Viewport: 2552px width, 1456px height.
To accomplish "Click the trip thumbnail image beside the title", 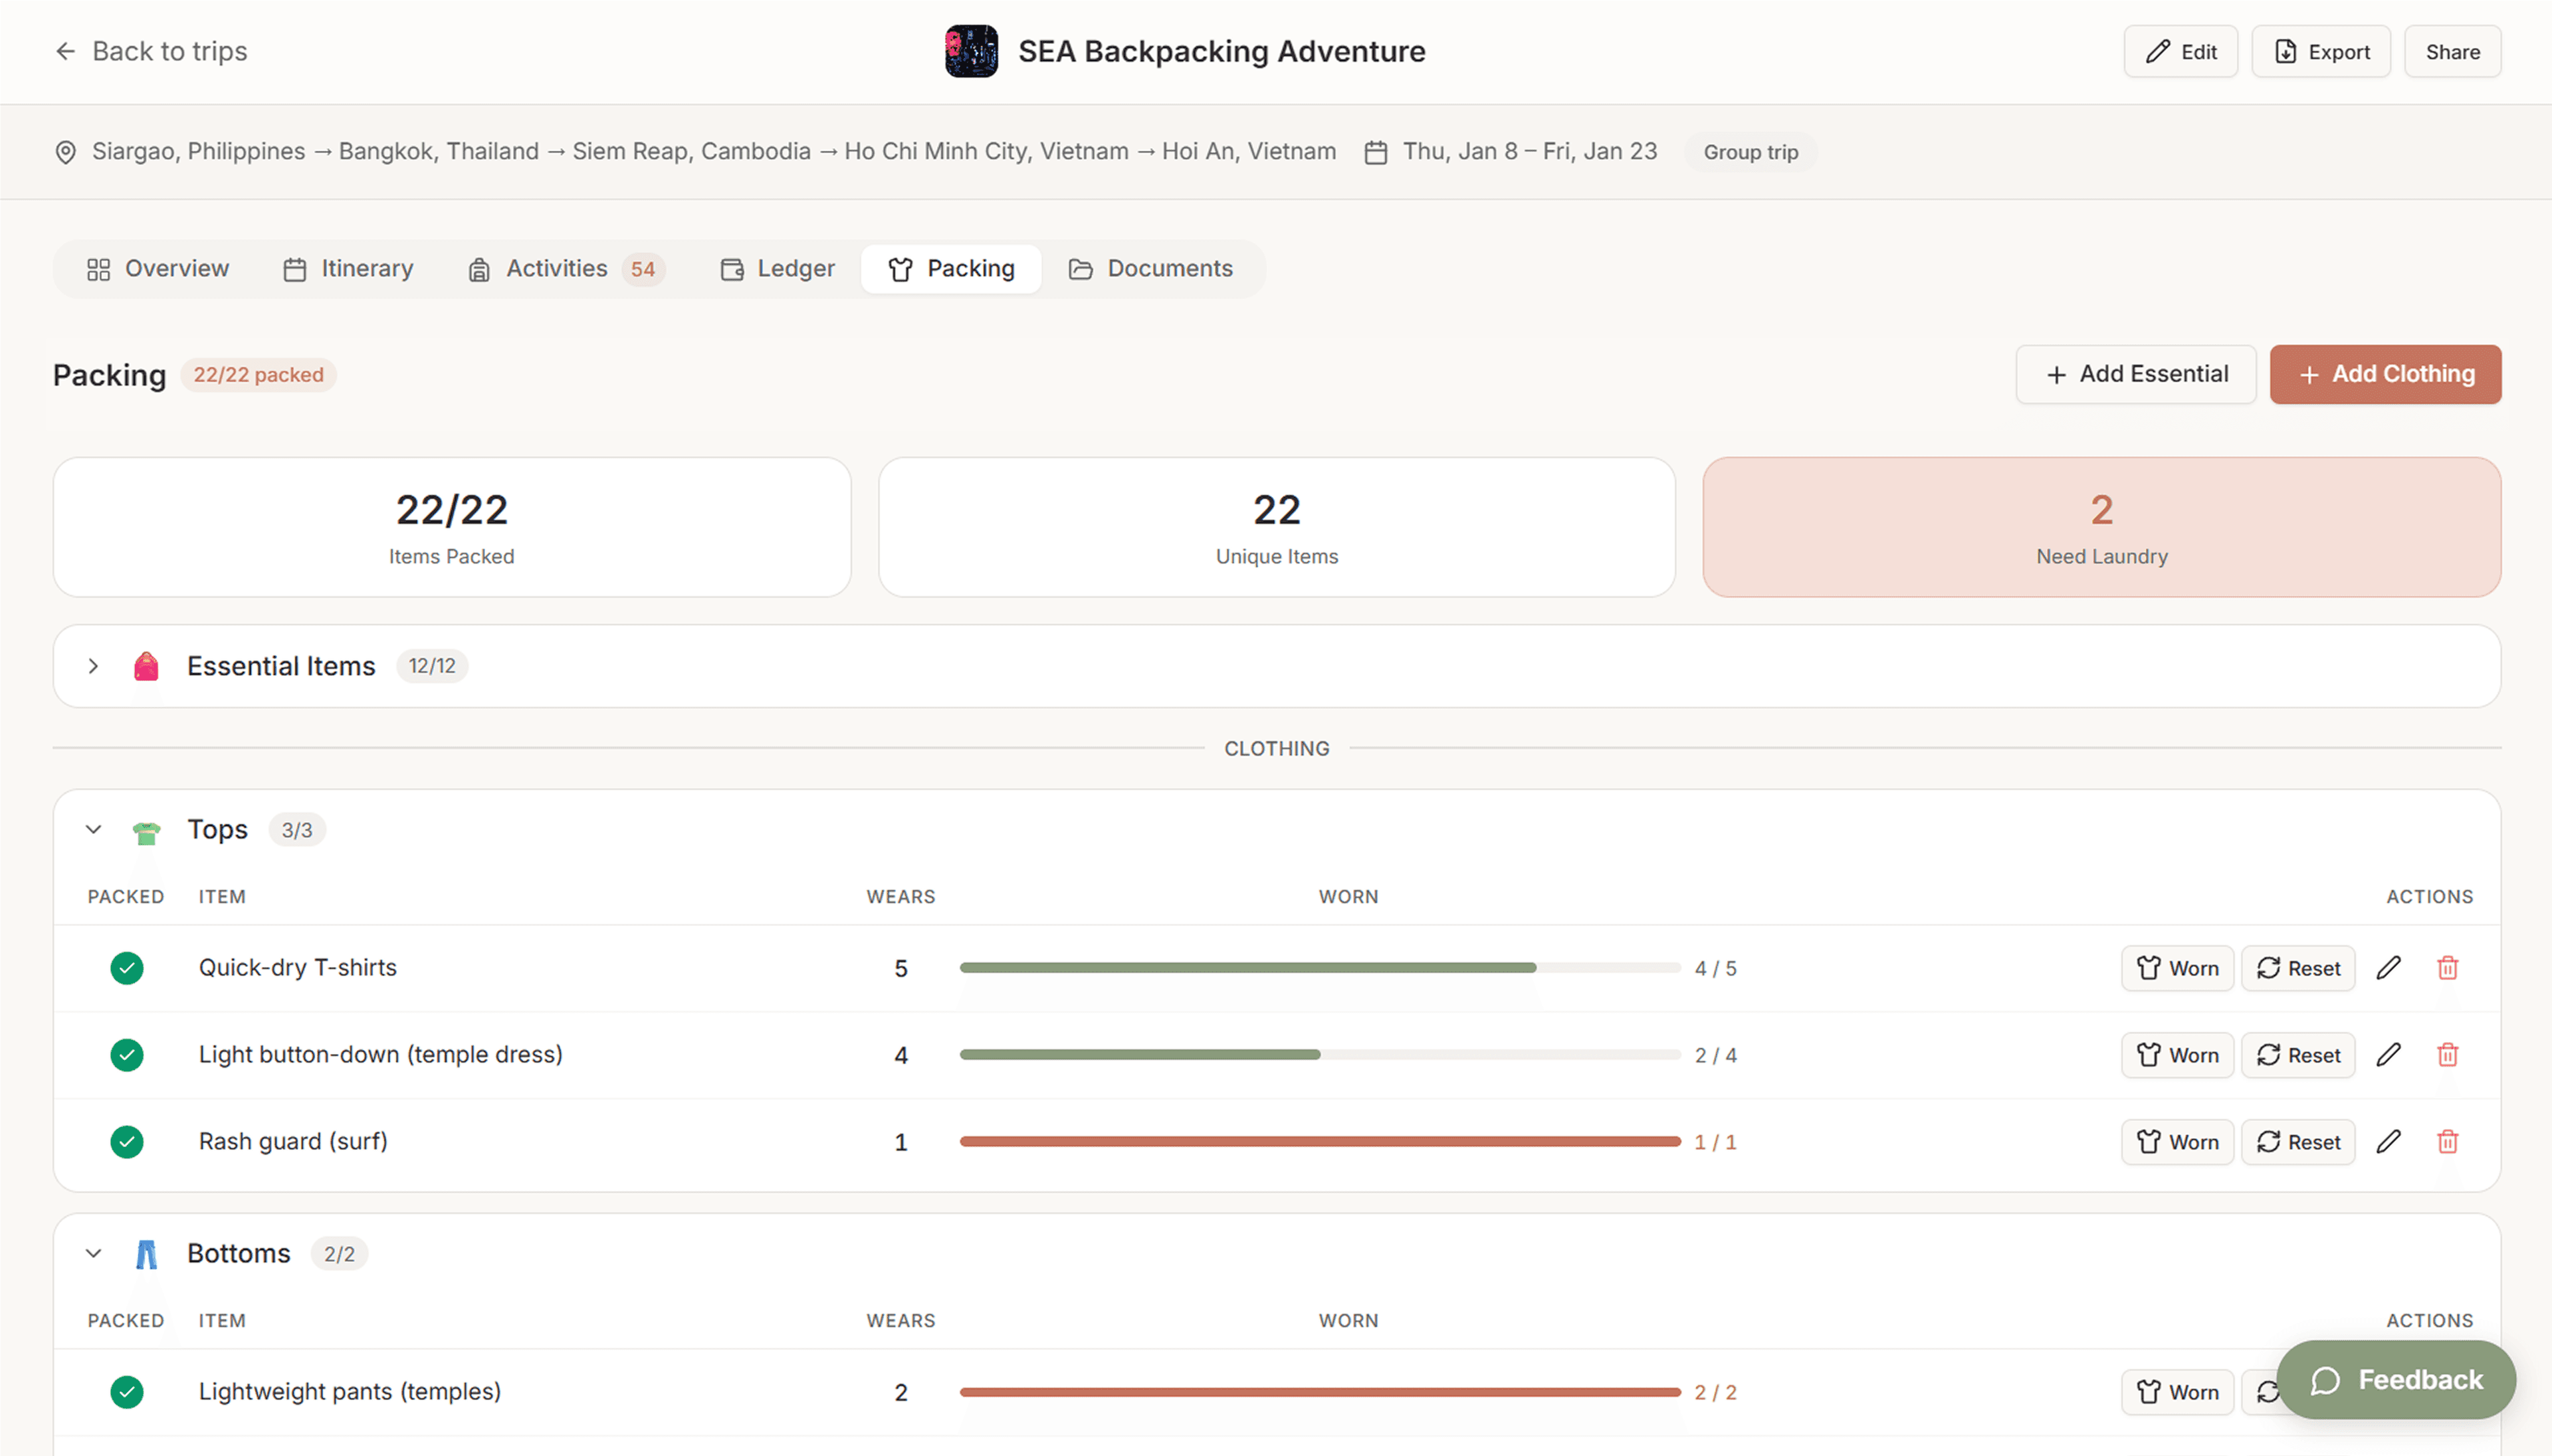I will click(971, 51).
